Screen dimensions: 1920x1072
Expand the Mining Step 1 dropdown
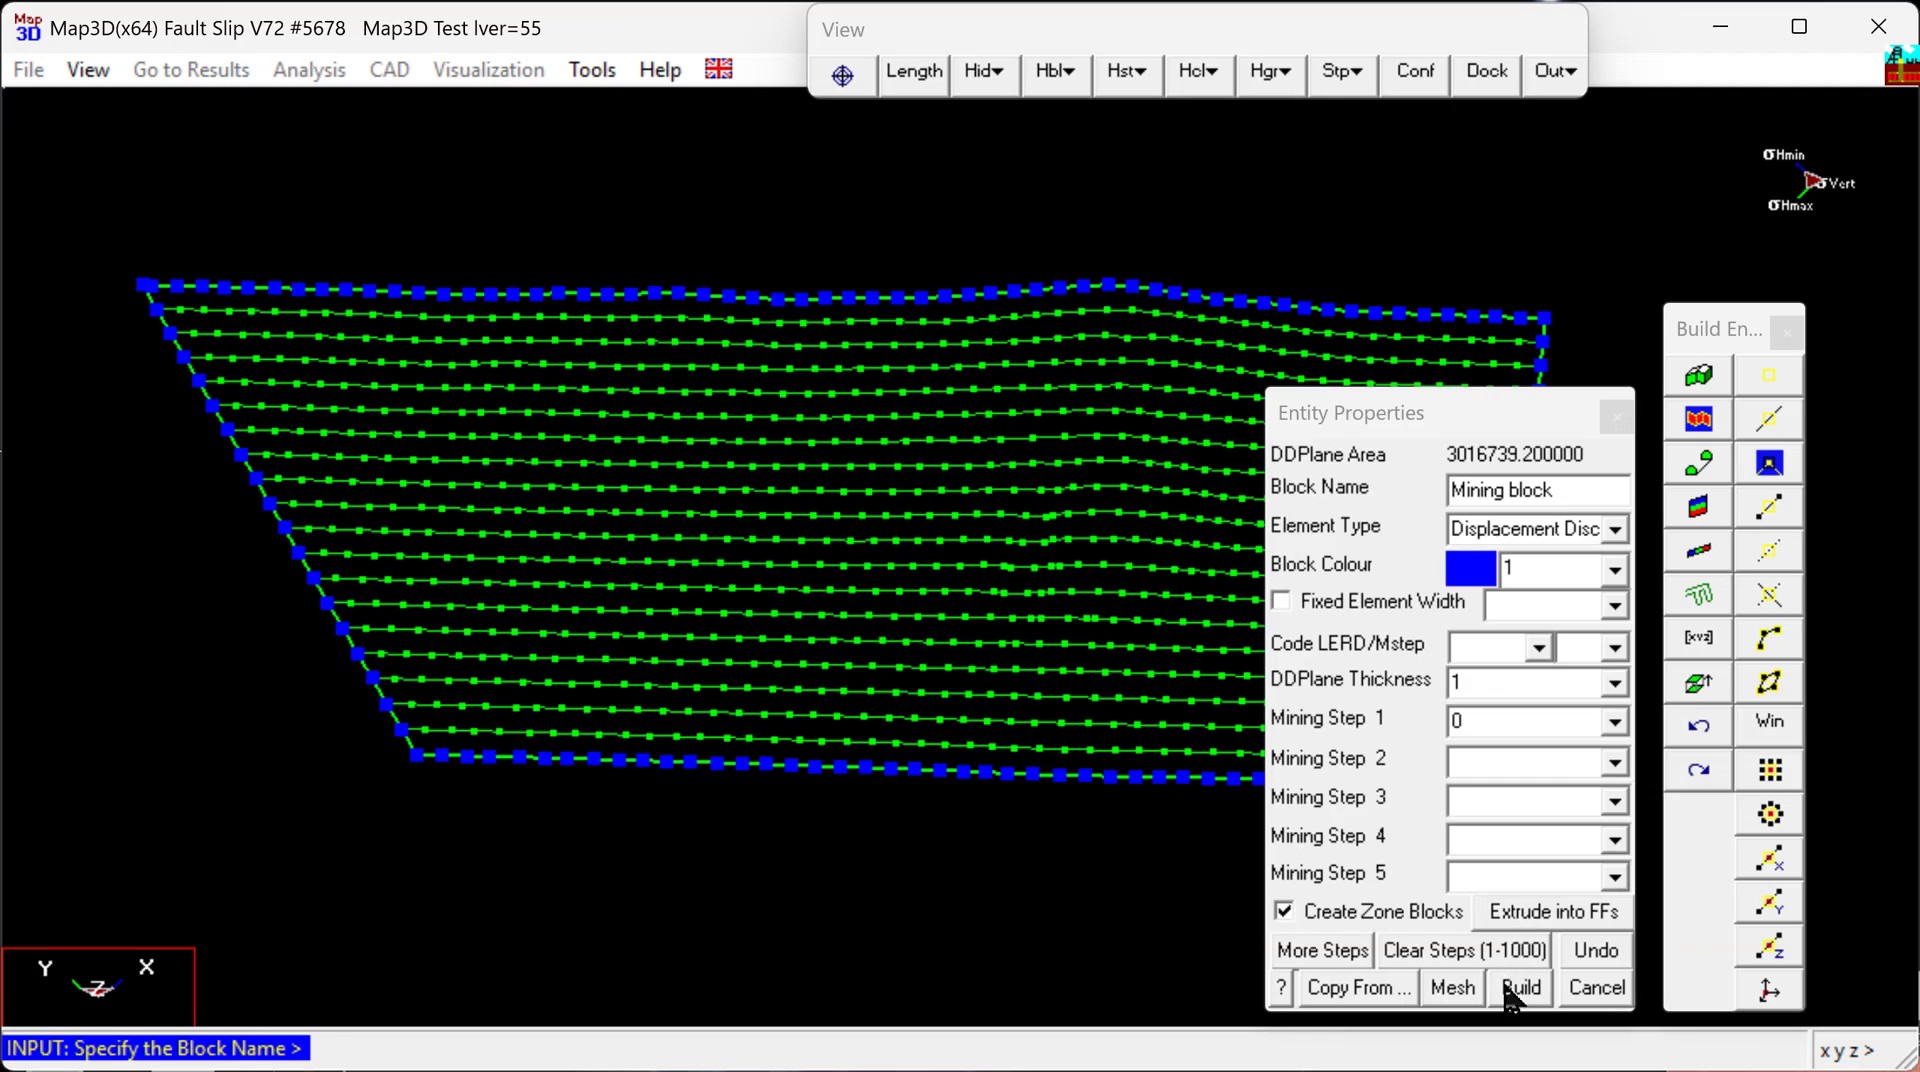1615,722
